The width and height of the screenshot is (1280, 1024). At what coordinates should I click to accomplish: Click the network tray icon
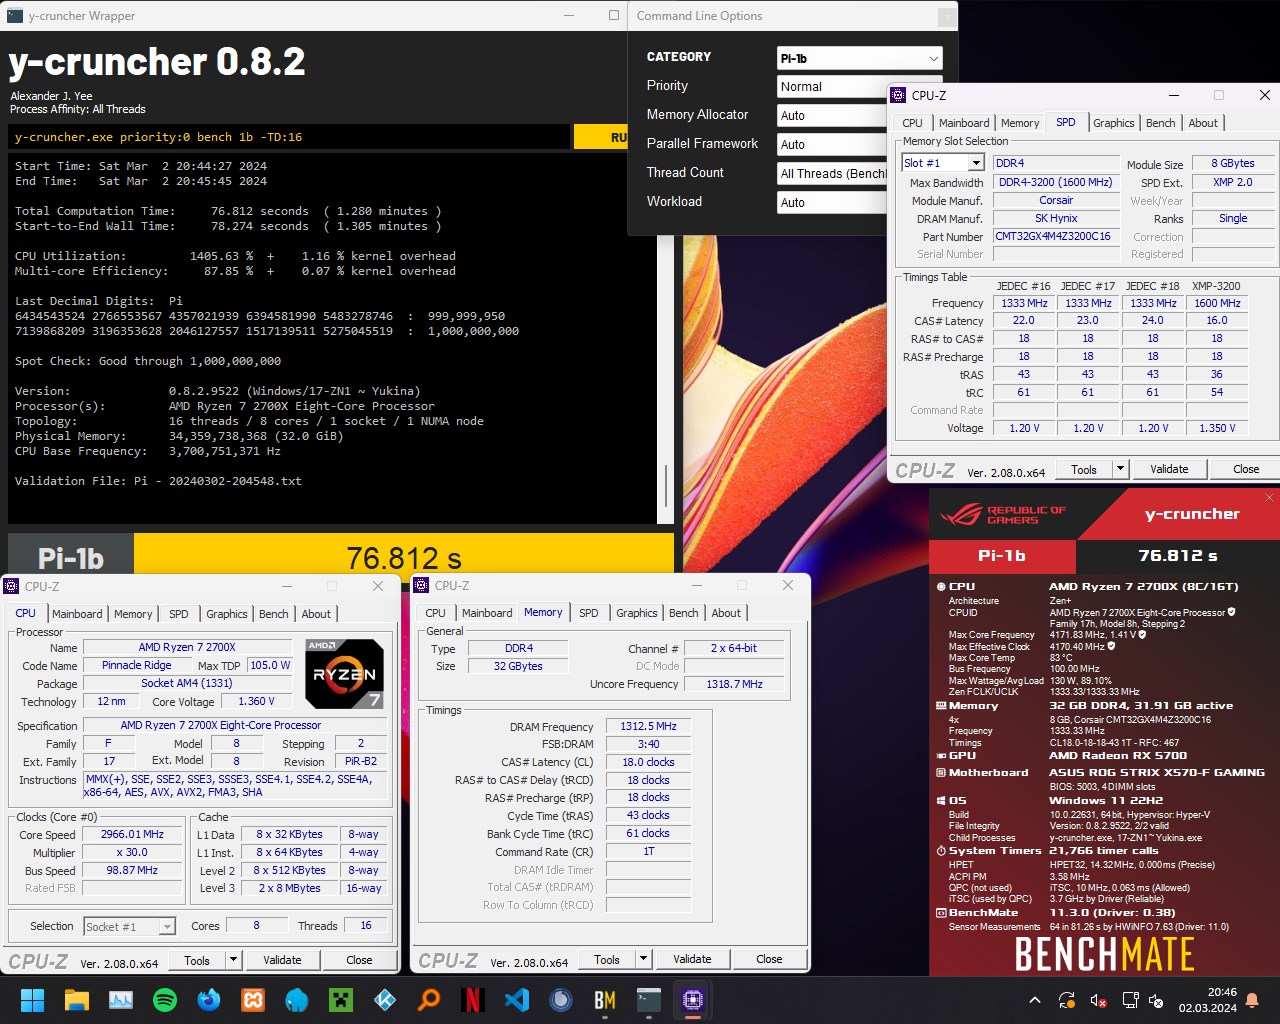tap(1130, 1000)
